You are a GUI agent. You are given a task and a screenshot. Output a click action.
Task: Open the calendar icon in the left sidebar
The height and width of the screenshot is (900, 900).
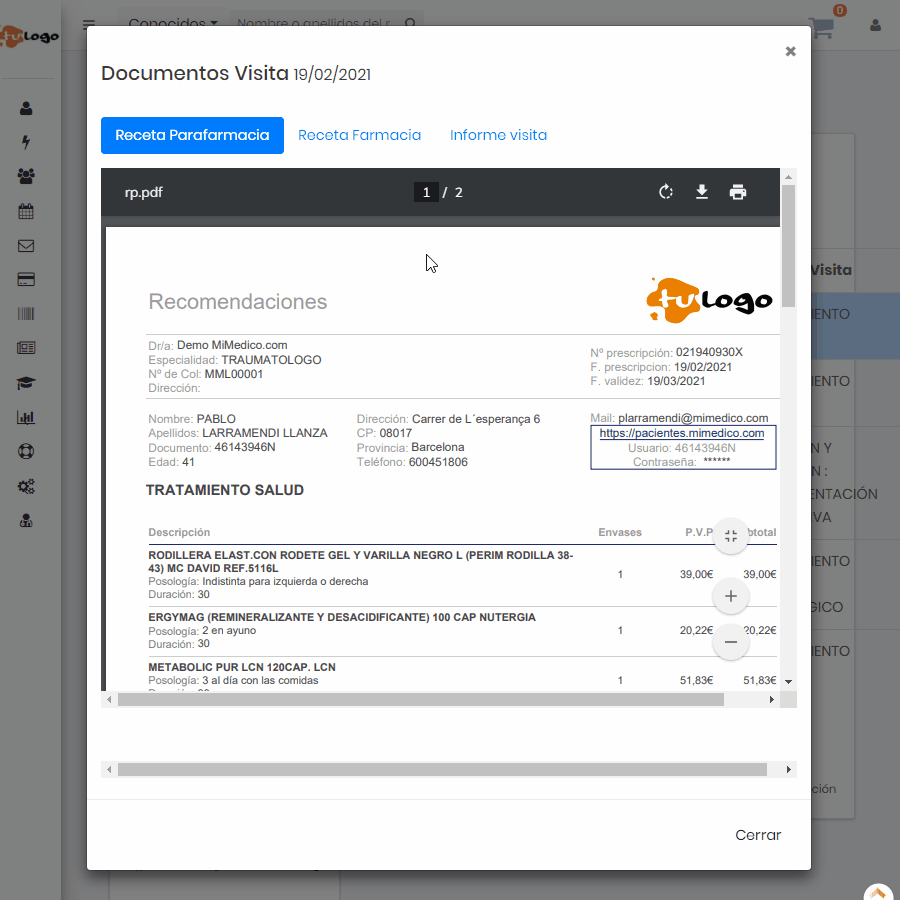click(26, 212)
